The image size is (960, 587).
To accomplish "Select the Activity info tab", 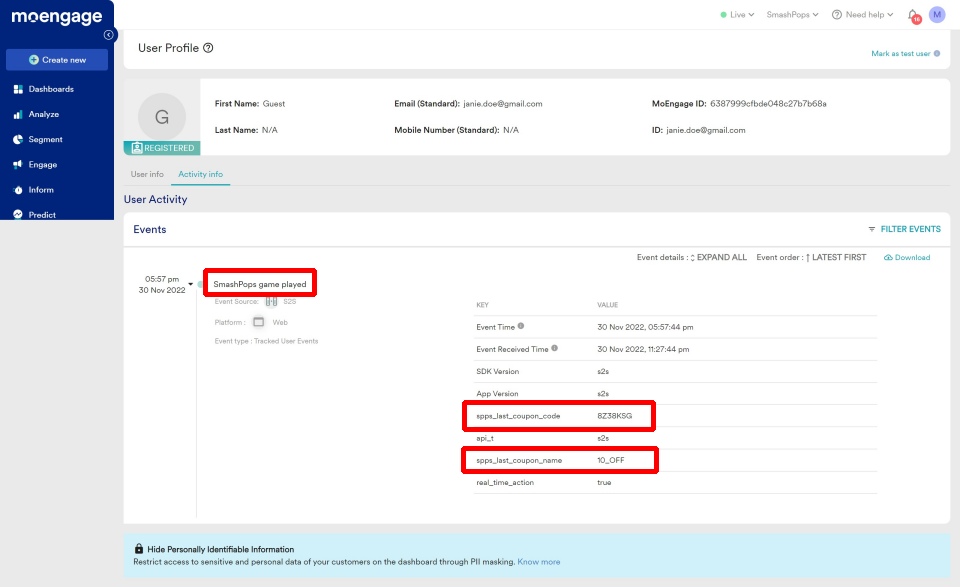I will 200,174.
